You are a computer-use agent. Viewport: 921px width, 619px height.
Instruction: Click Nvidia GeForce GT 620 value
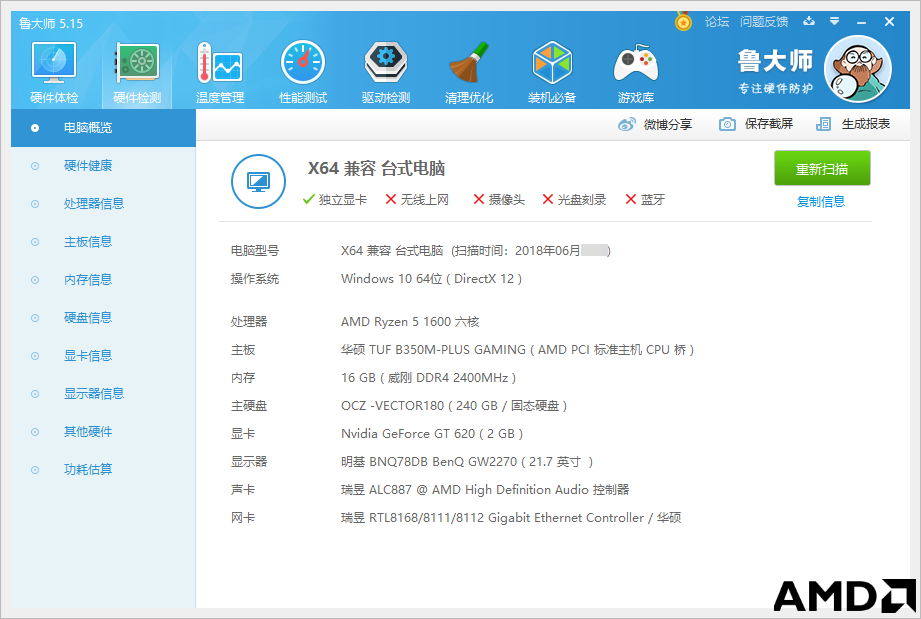432,434
